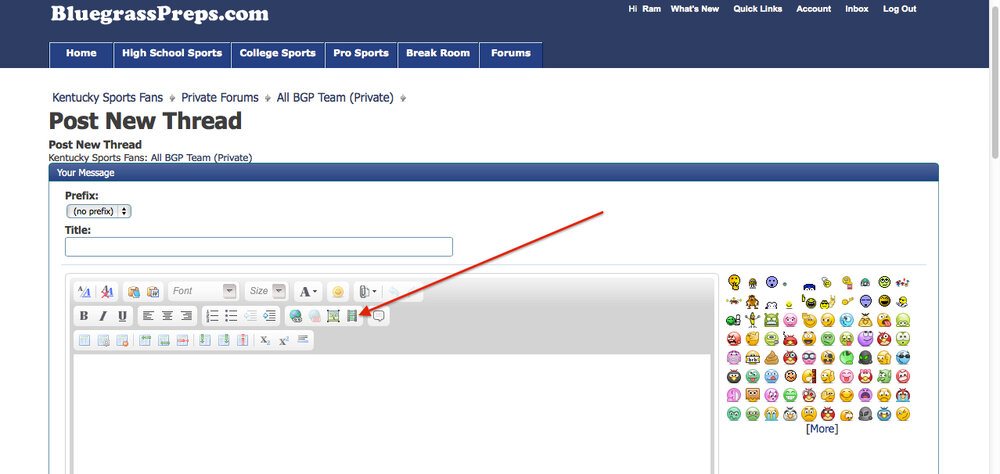Open the High School Sports tab
Screen dimensions: 1000x474
coord(172,54)
